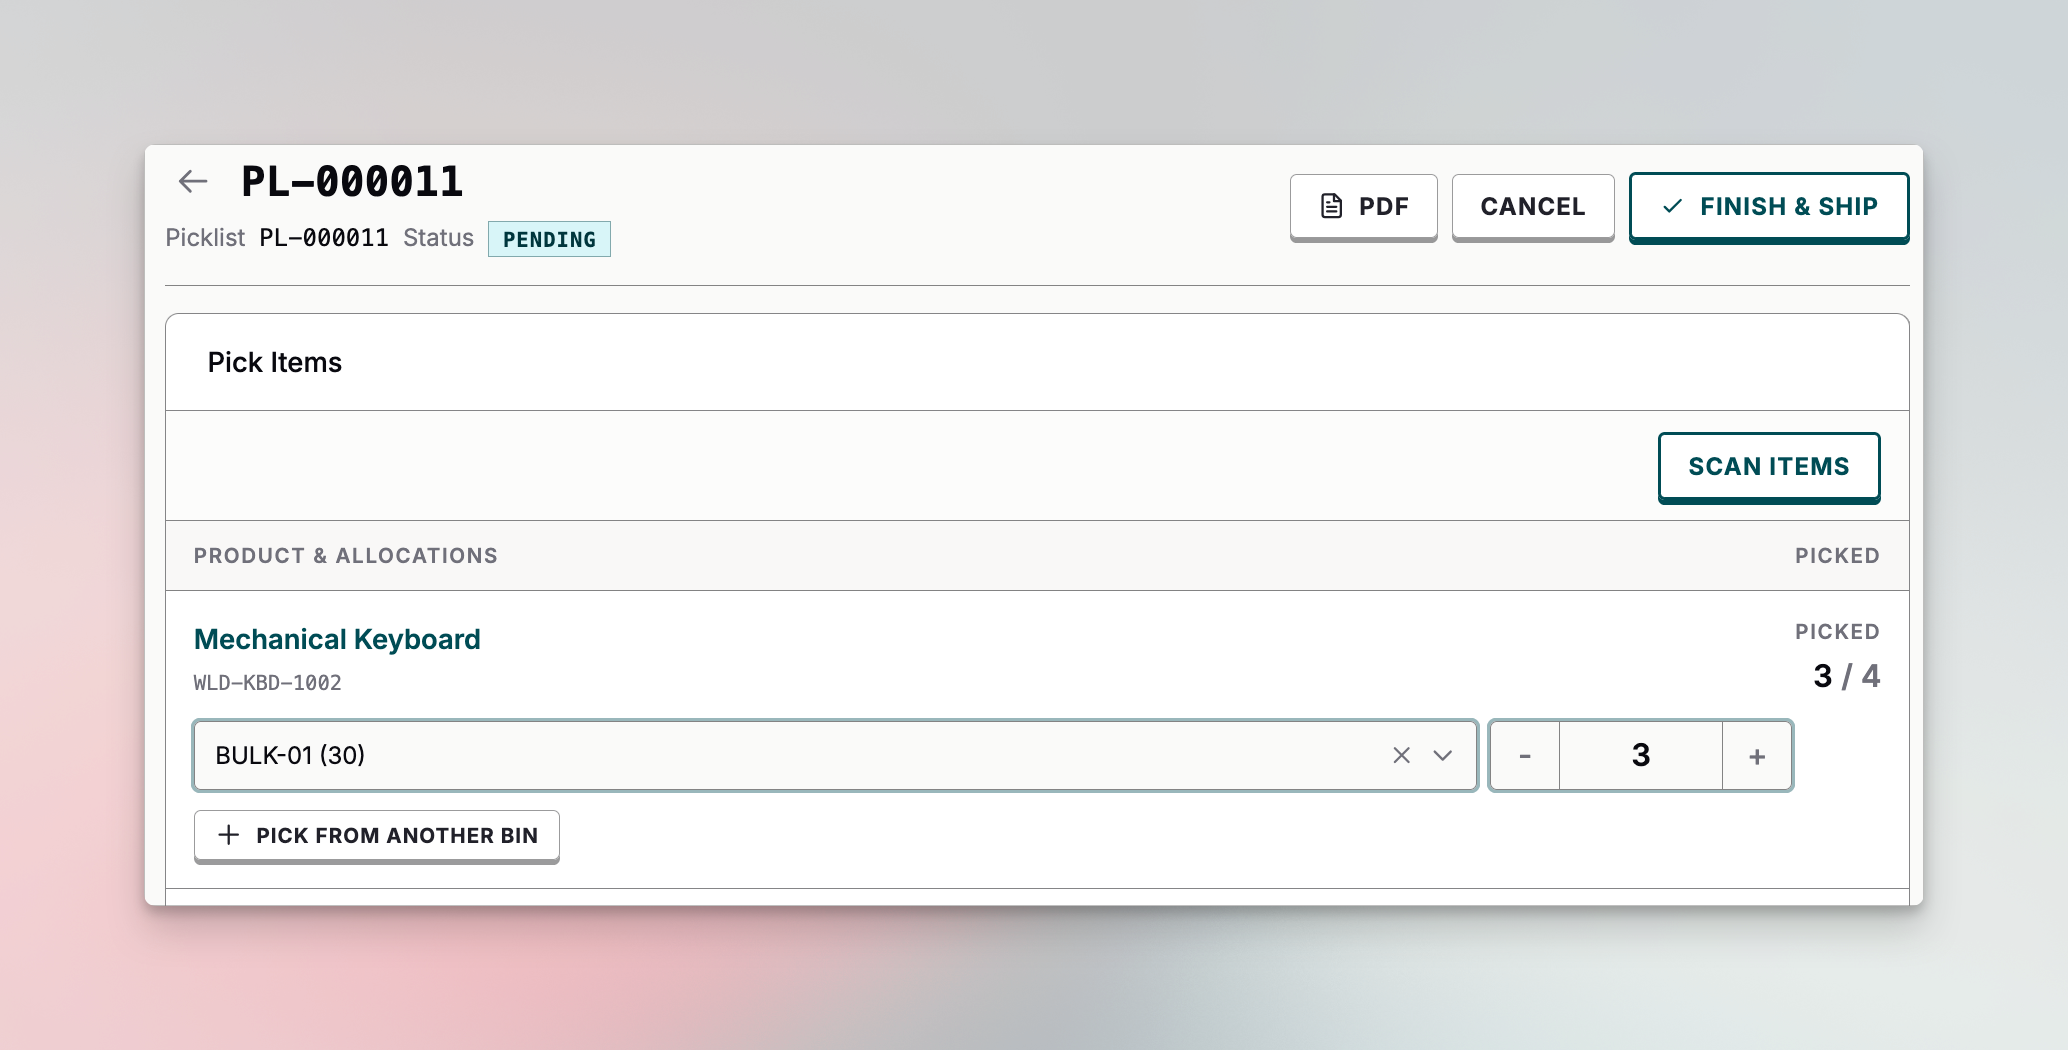
Task: Click the PRODUCT & ALLOCATIONS column header
Action: [345, 555]
